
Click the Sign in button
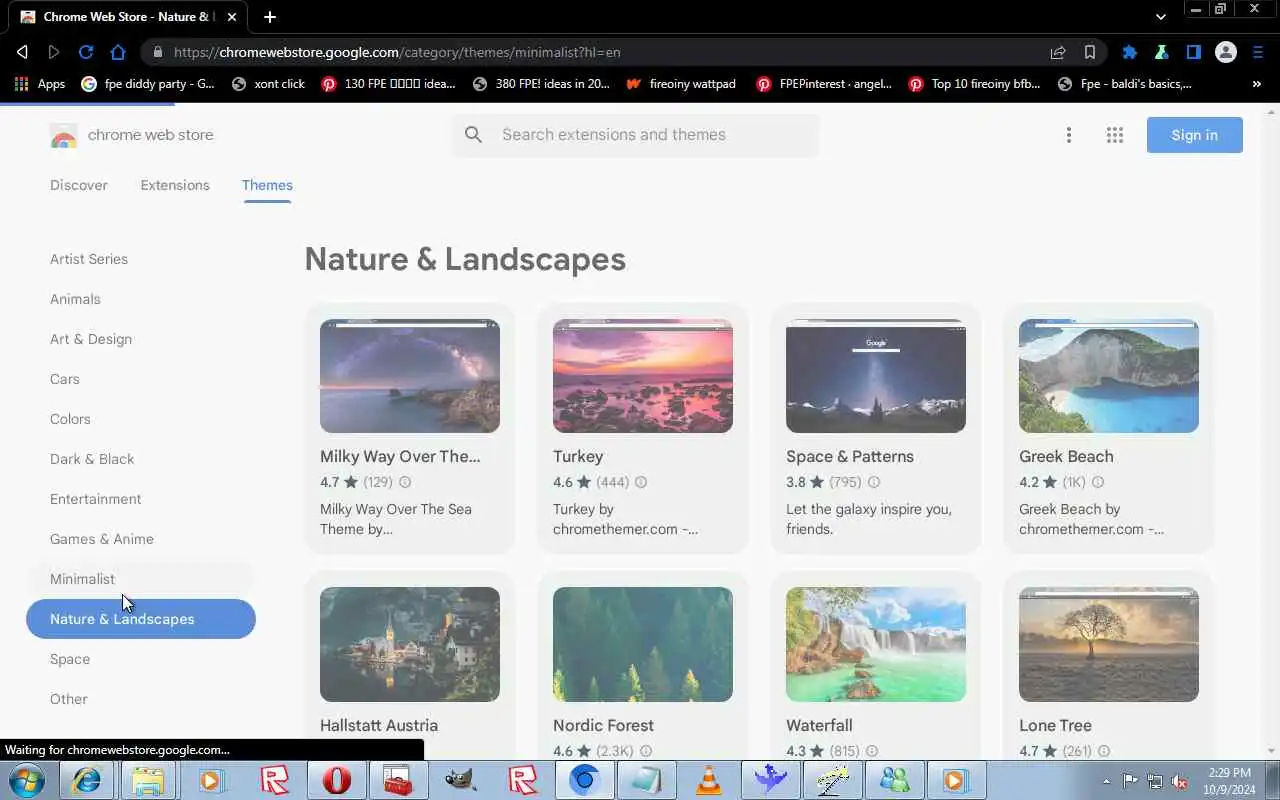click(1195, 135)
